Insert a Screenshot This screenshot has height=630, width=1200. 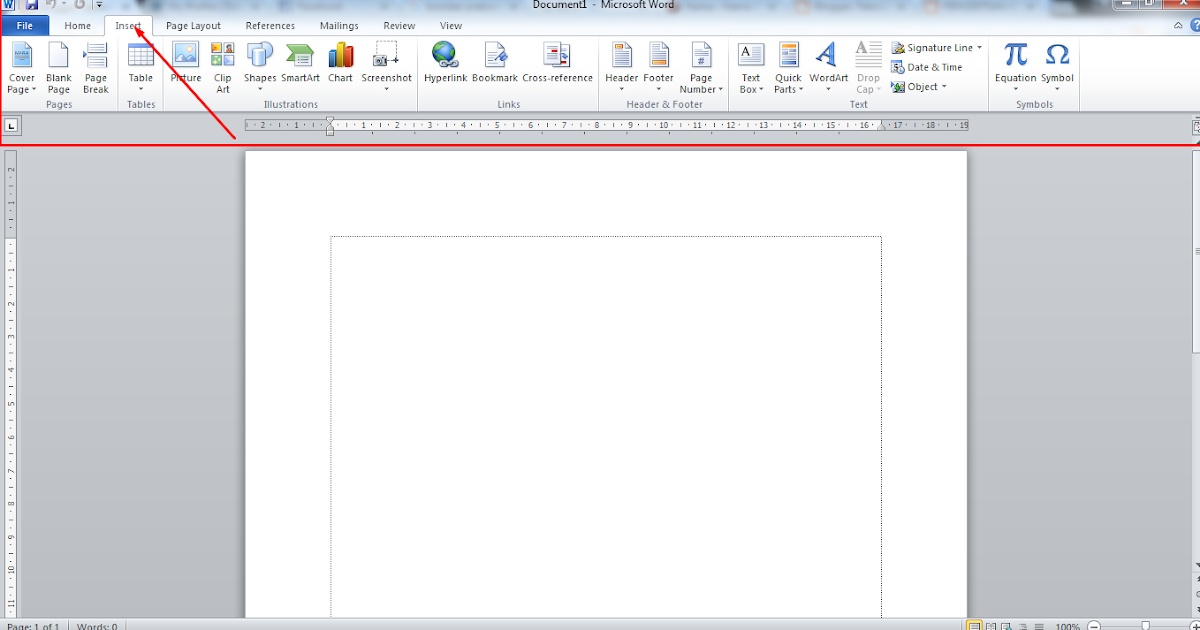[x=386, y=60]
